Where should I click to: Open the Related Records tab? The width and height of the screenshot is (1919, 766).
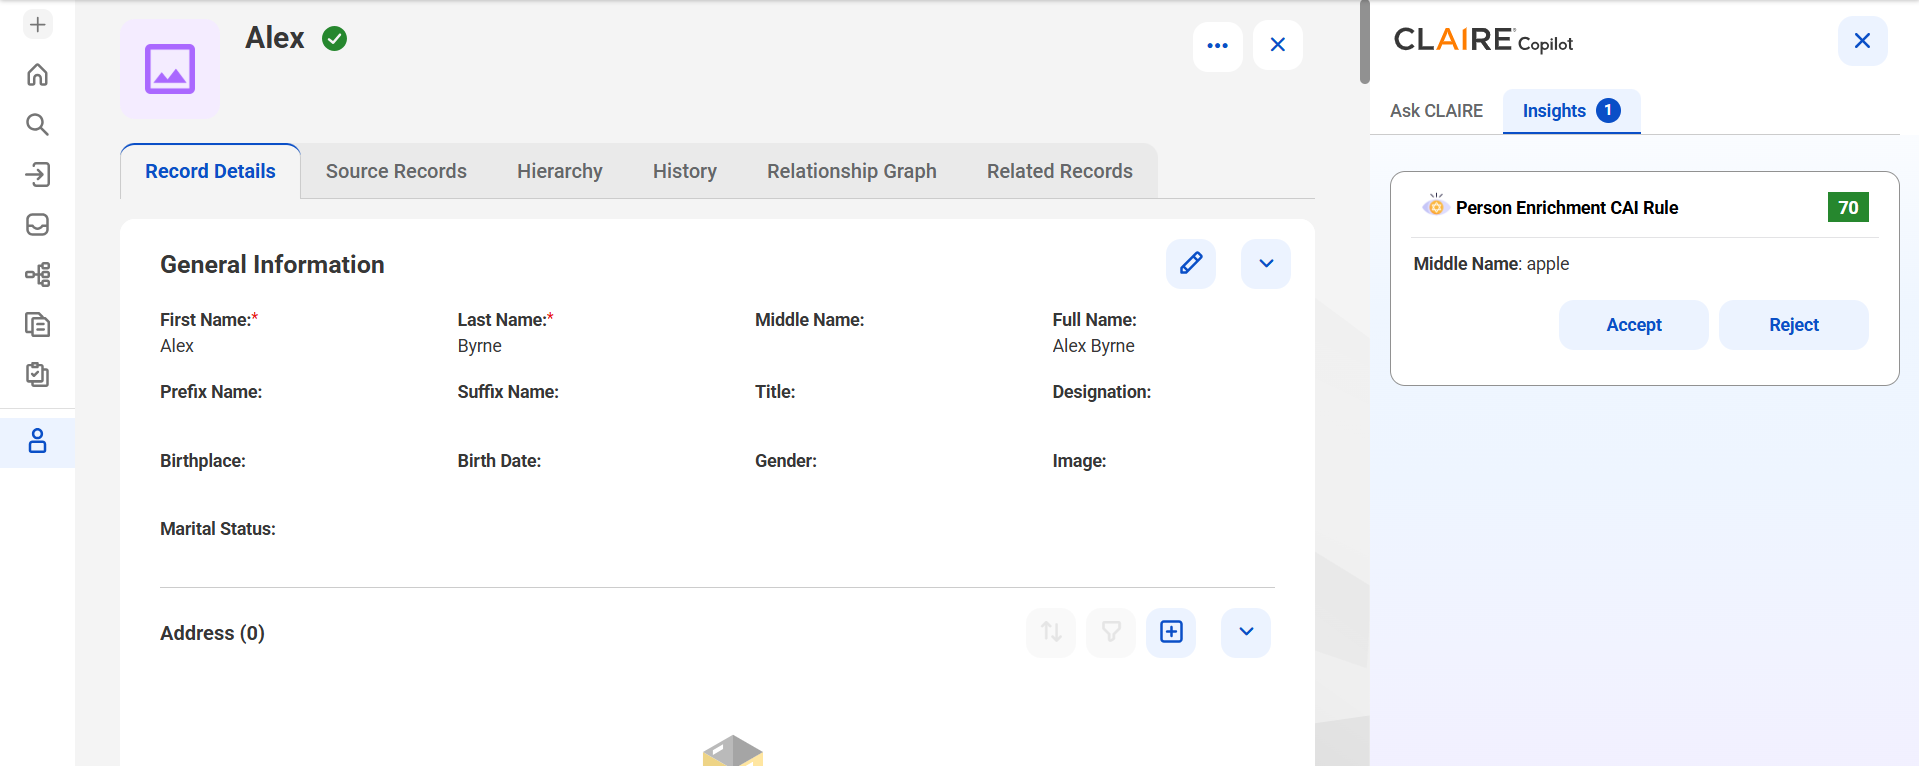coord(1060,171)
